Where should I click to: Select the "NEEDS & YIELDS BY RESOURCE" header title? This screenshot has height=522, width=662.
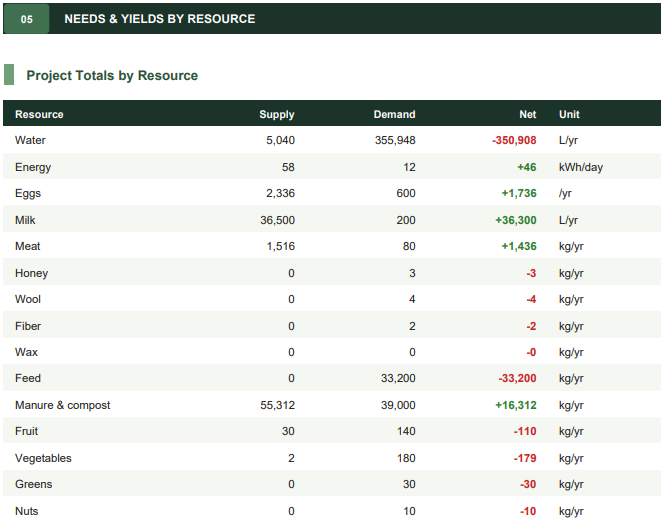tap(160, 19)
